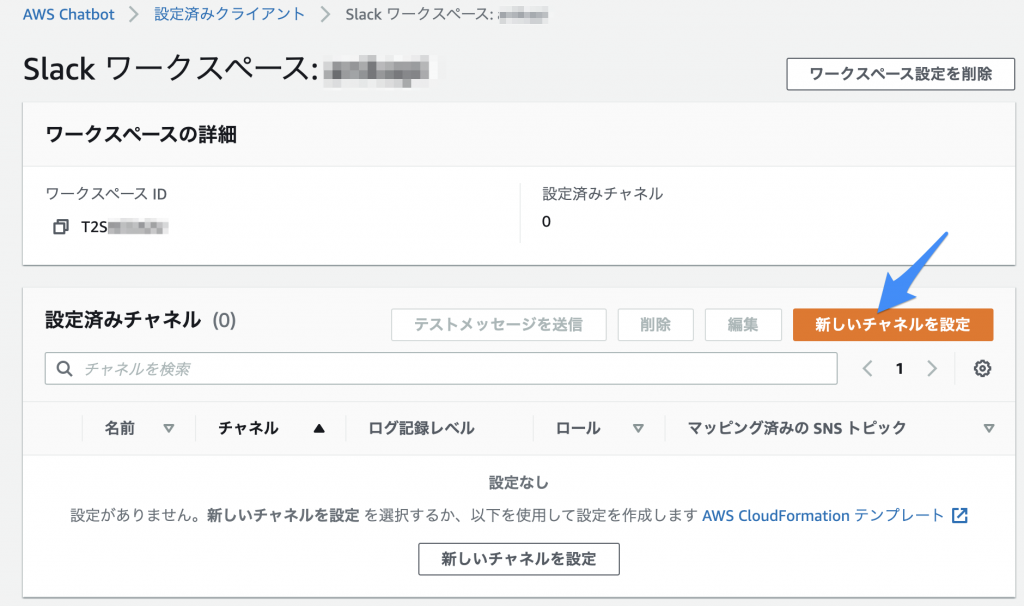Click マッピング済みの SNS トピック column header

[x=797, y=428]
